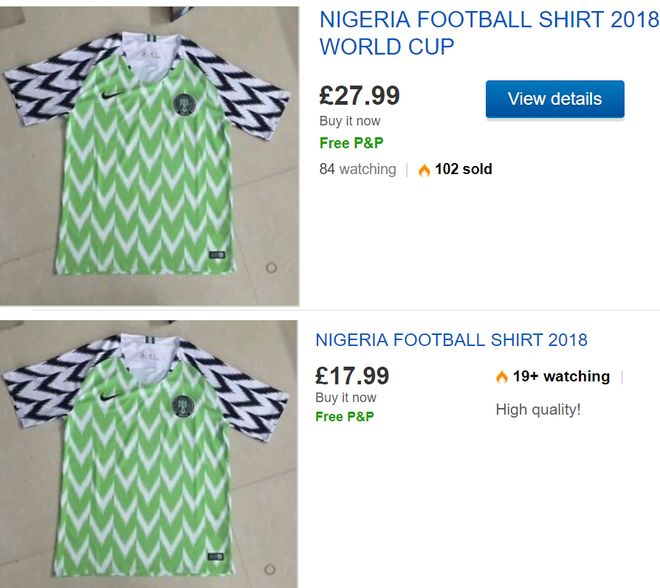Open the first shirt's product photo

pyautogui.click(x=150, y=156)
